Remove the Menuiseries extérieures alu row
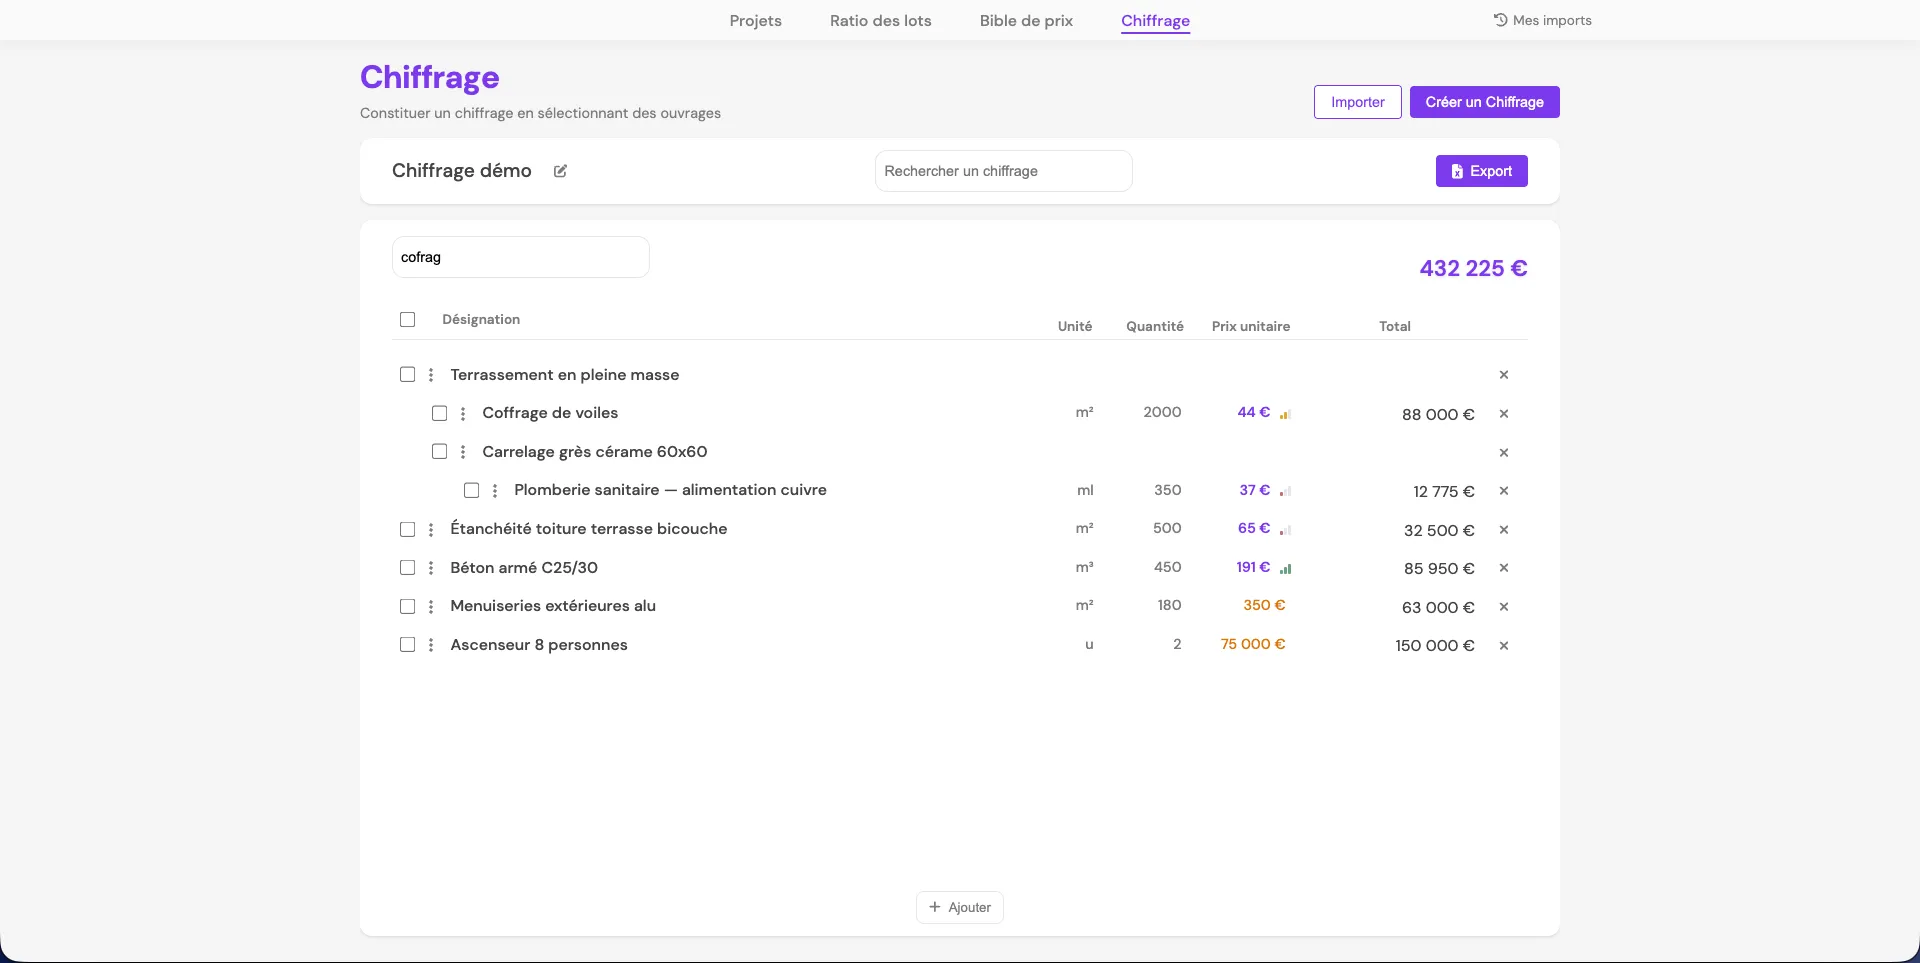Image resolution: width=1920 pixels, height=963 pixels. pyautogui.click(x=1503, y=607)
